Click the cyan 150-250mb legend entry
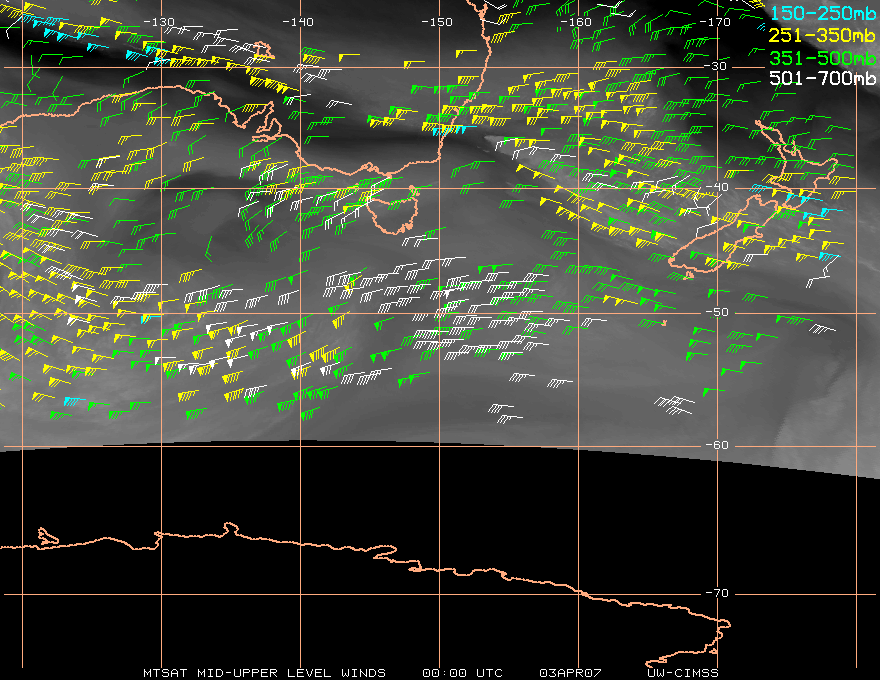Screen dimensions: 880x680 coord(822,13)
